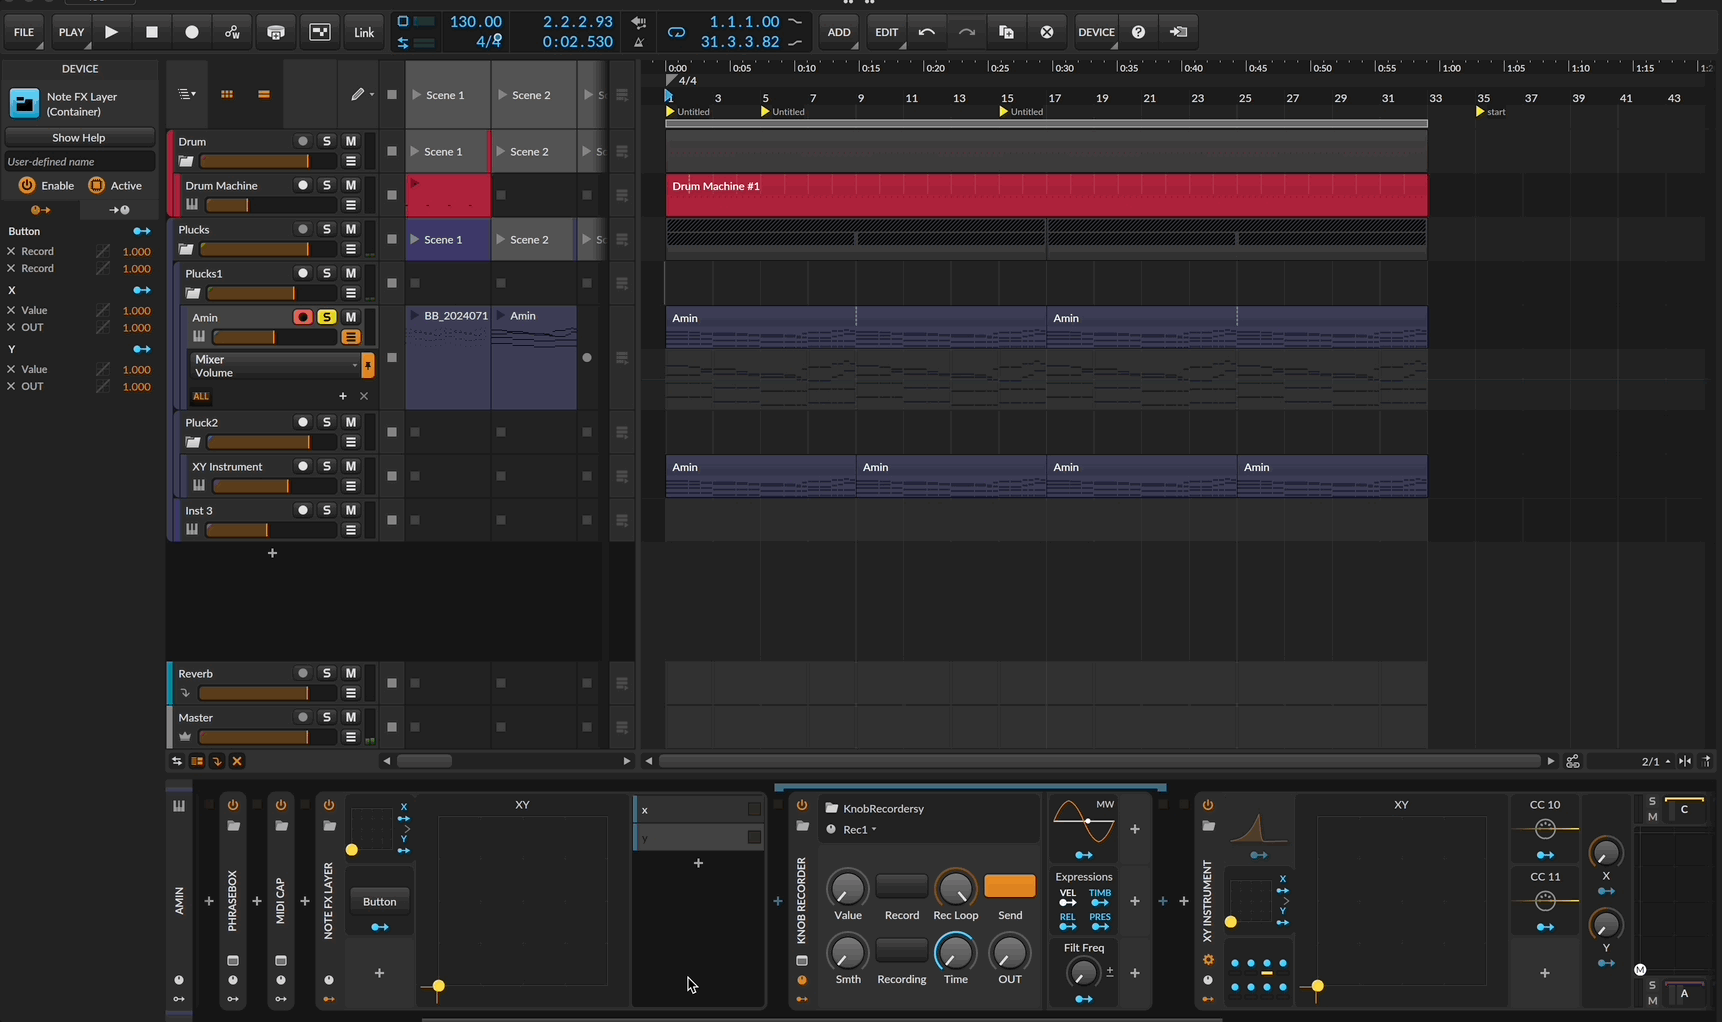1722x1022 pixels.
Task: Open the track list view options dropdown
Action: tap(187, 94)
